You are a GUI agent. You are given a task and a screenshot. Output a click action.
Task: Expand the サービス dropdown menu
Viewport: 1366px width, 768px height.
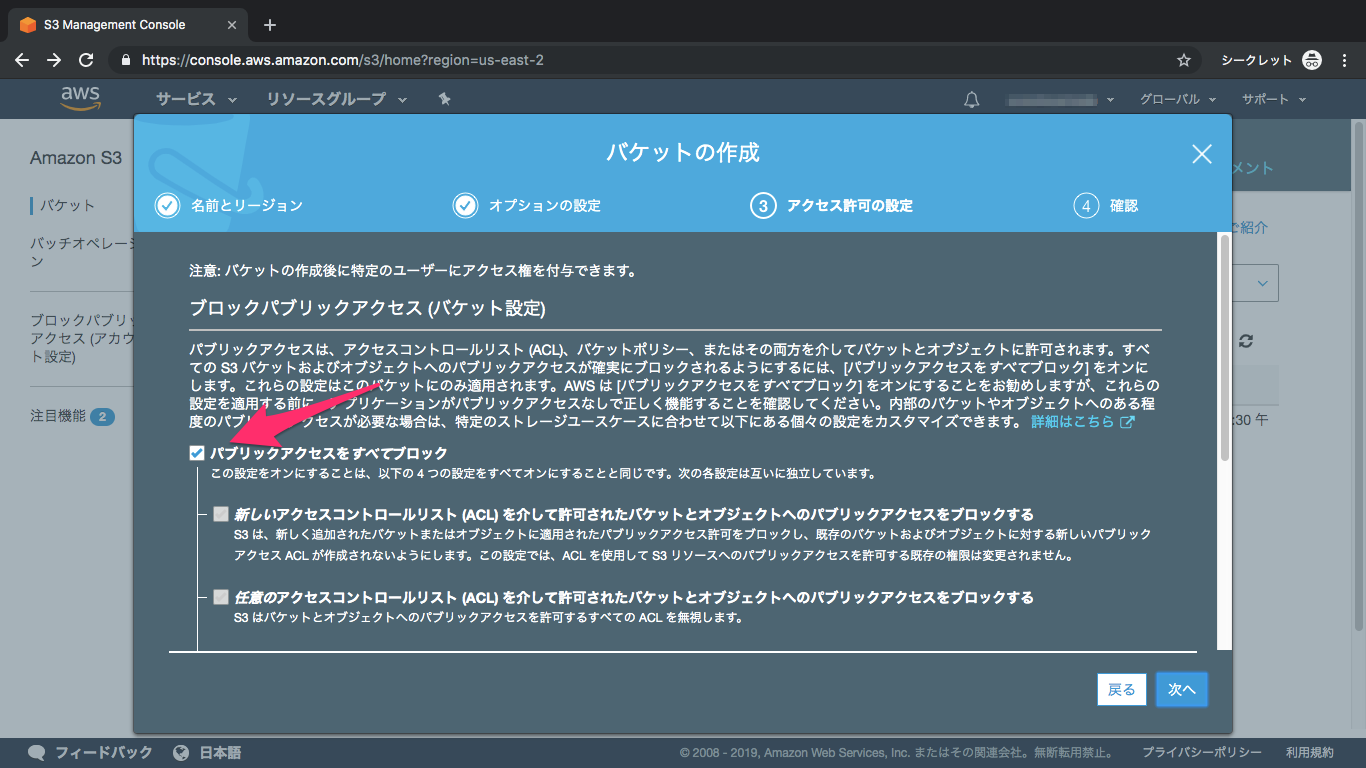point(196,99)
